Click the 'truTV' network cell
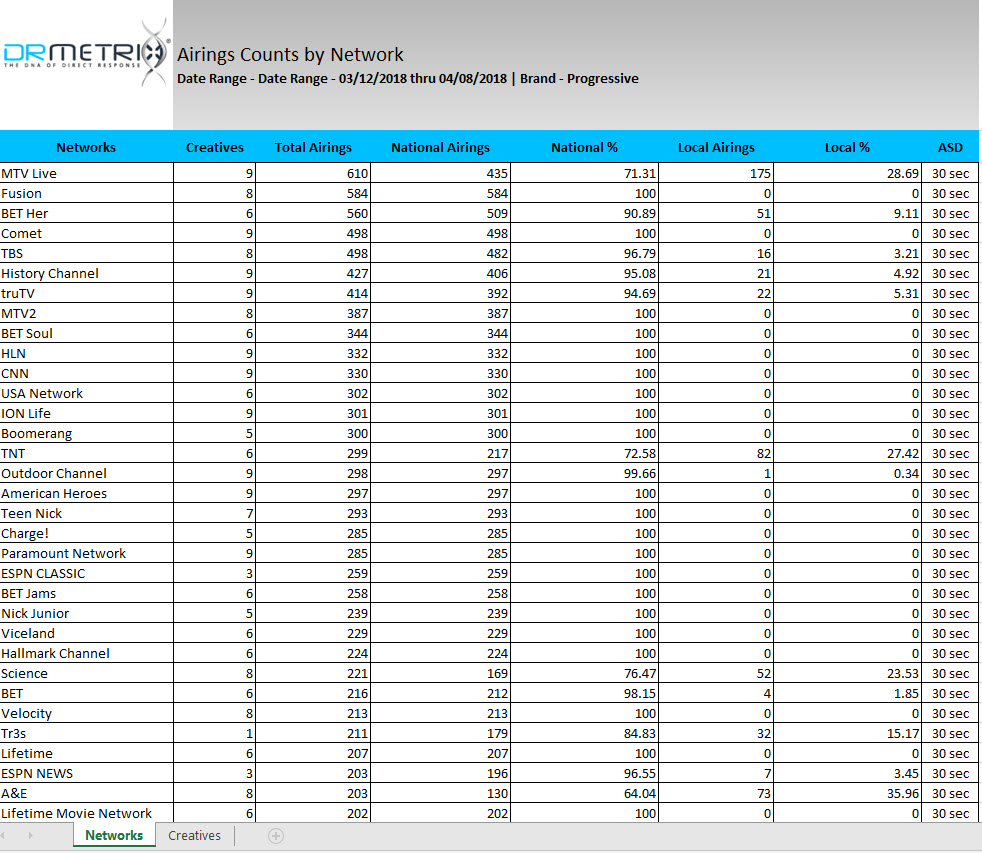This screenshot has height=853, width=982. click(x=86, y=294)
